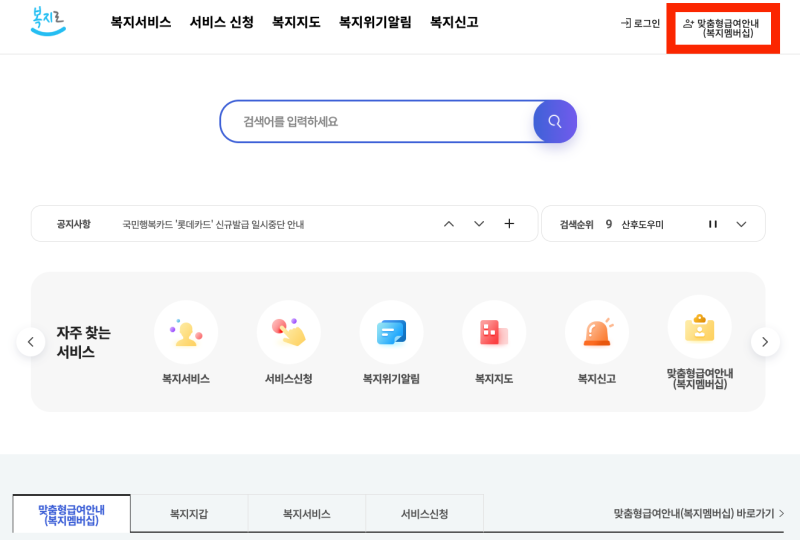Open 맞춤형급여안내 (복지멤버십) header button
Screen dimensions: 800x540
723,29
